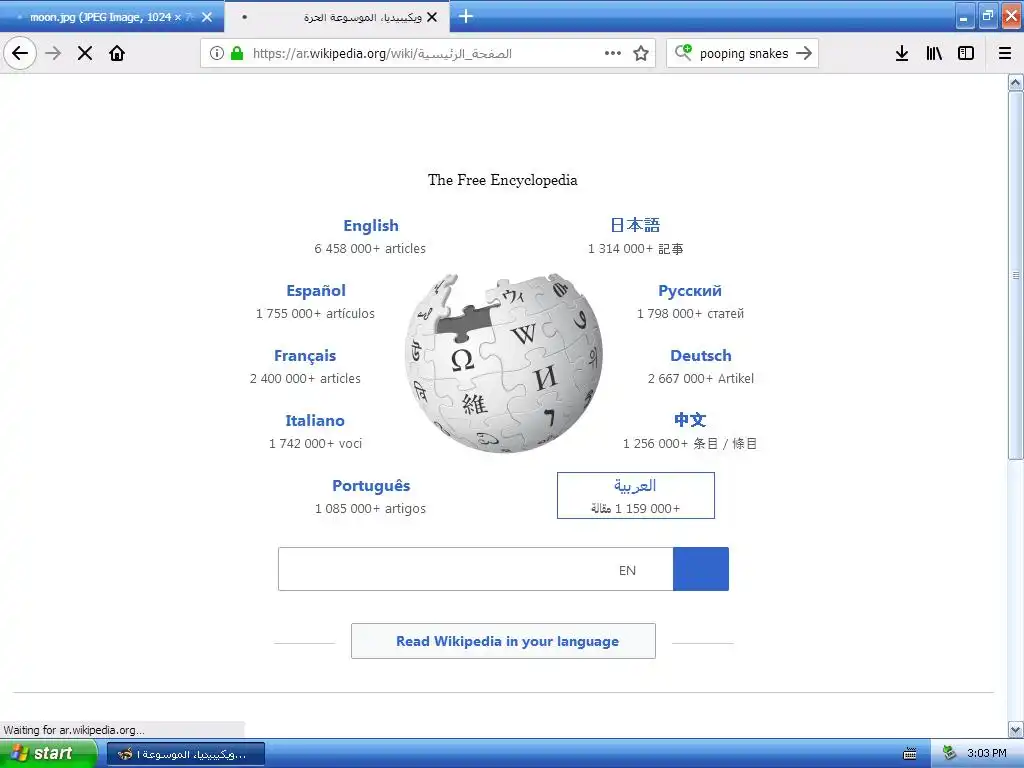The height and width of the screenshot is (768, 1024).
Task: Click scrollbar down arrow
Action: (1016, 729)
